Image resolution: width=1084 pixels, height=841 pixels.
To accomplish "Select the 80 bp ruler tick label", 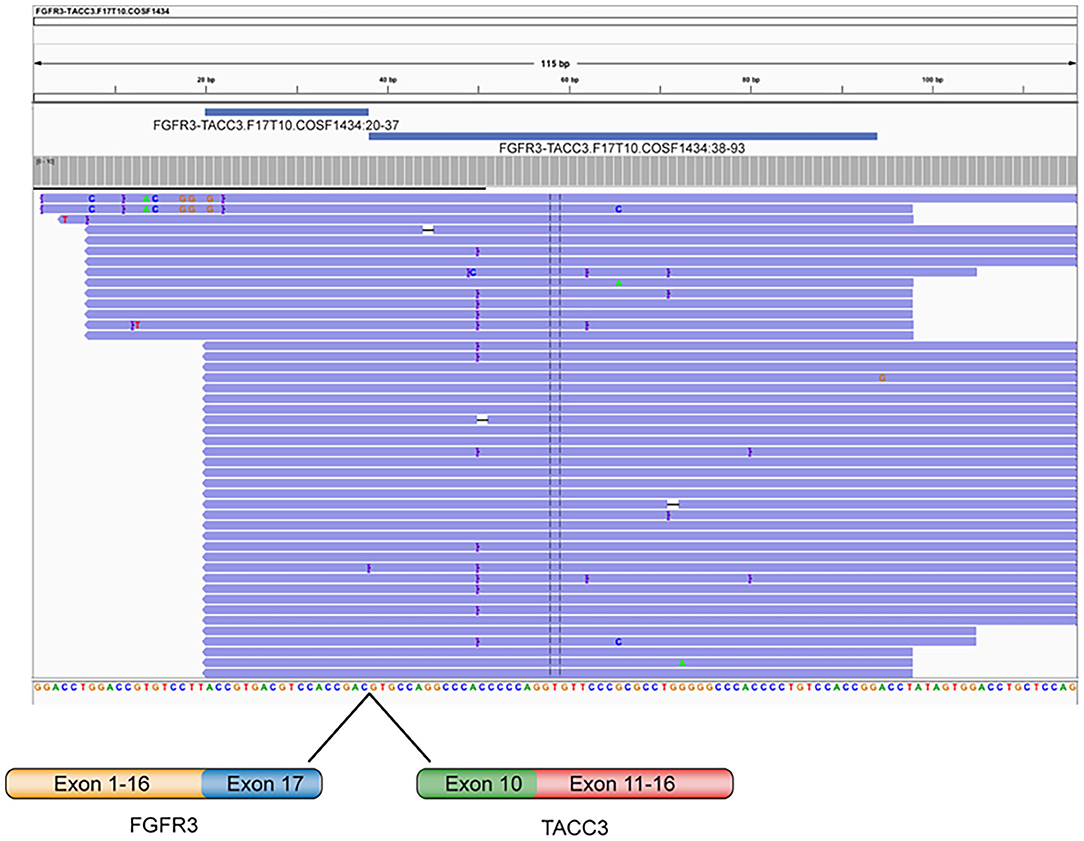I will tap(751, 80).
